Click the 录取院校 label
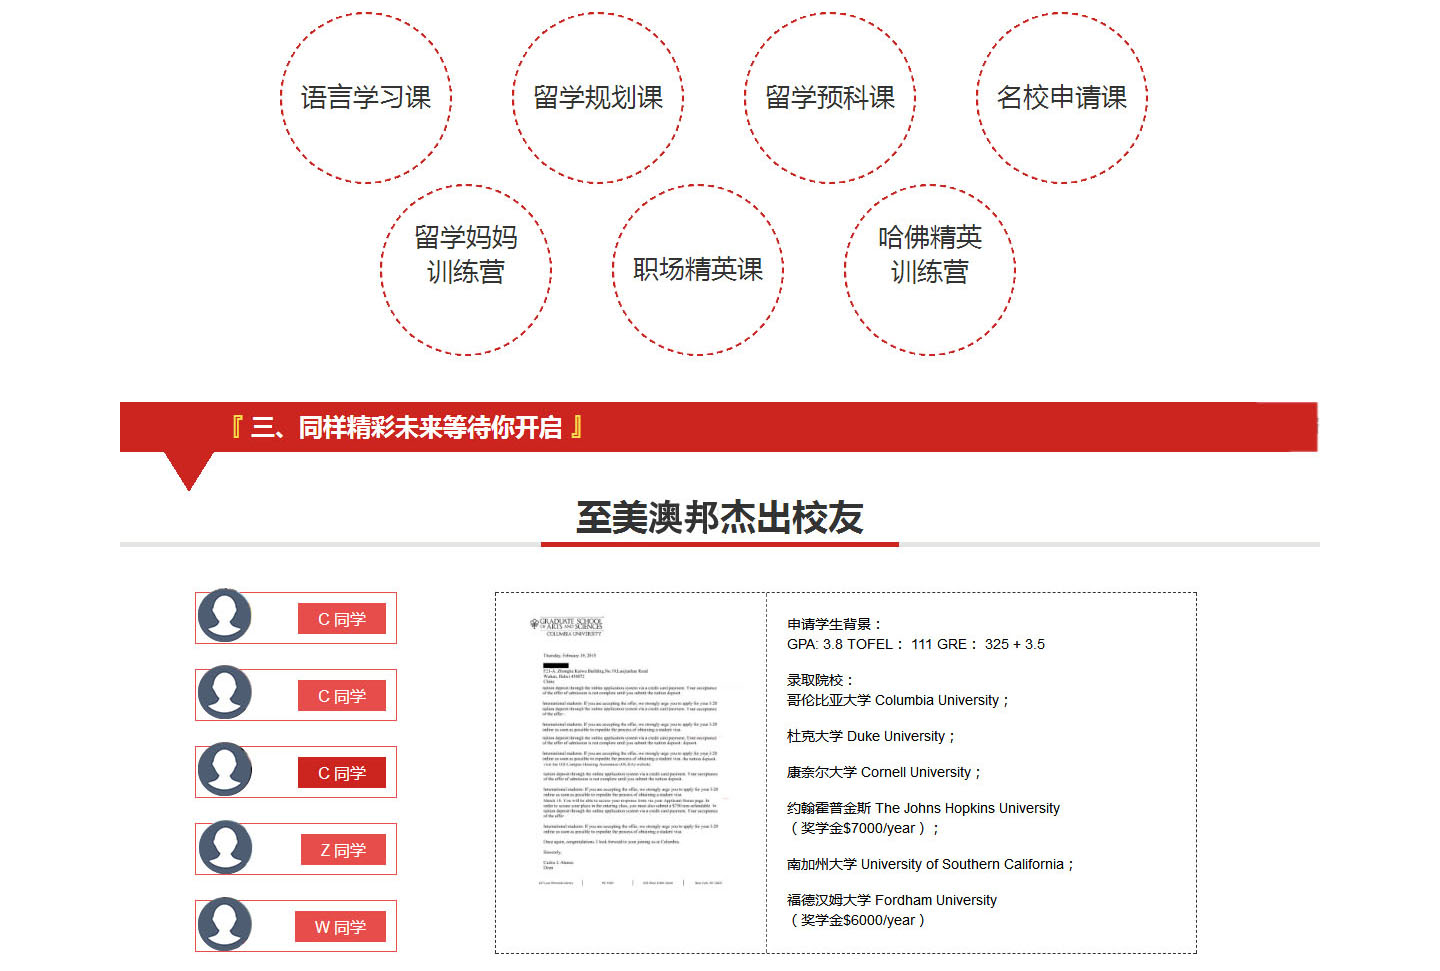This screenshot has width=1440, height=971. [820, 680]
